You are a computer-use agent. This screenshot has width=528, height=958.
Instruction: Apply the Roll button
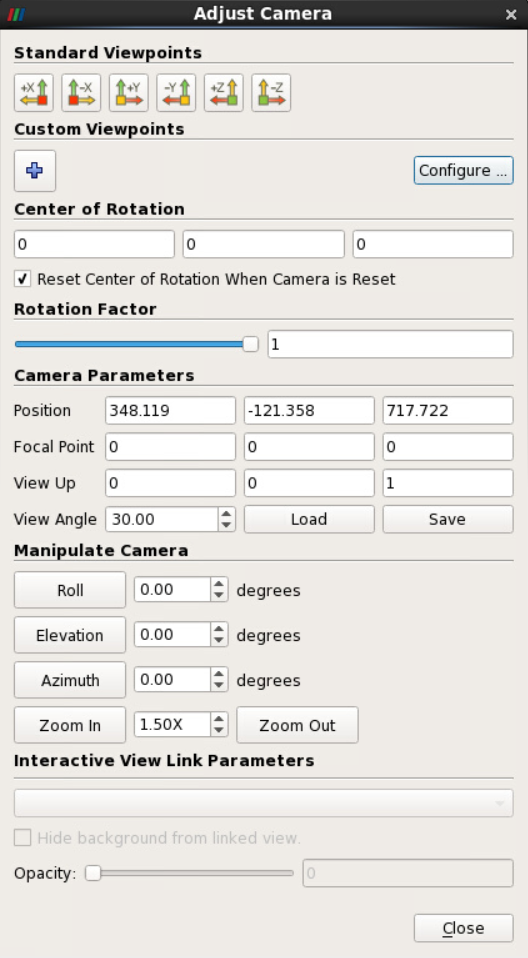coord(70,590)
